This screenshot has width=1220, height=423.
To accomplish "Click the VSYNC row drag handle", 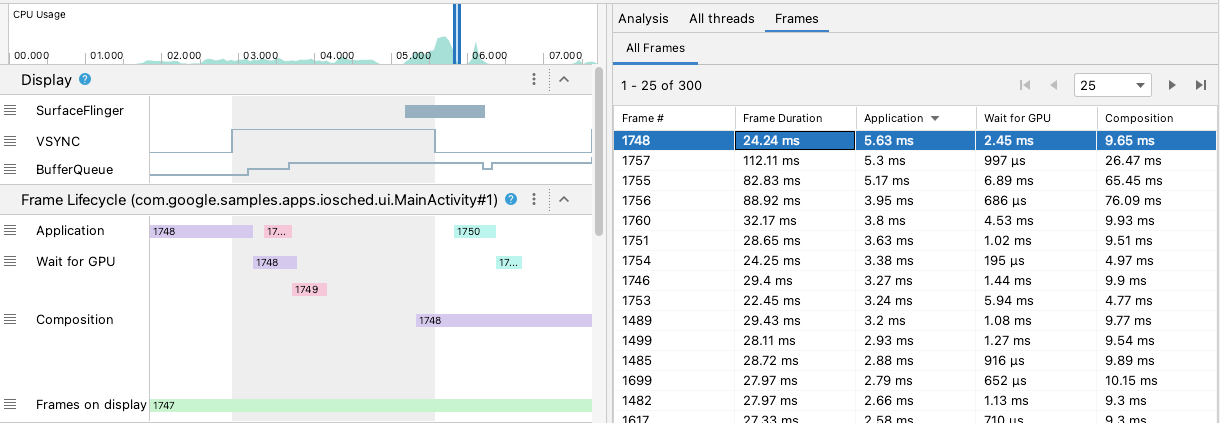I will tap(10, 140).
